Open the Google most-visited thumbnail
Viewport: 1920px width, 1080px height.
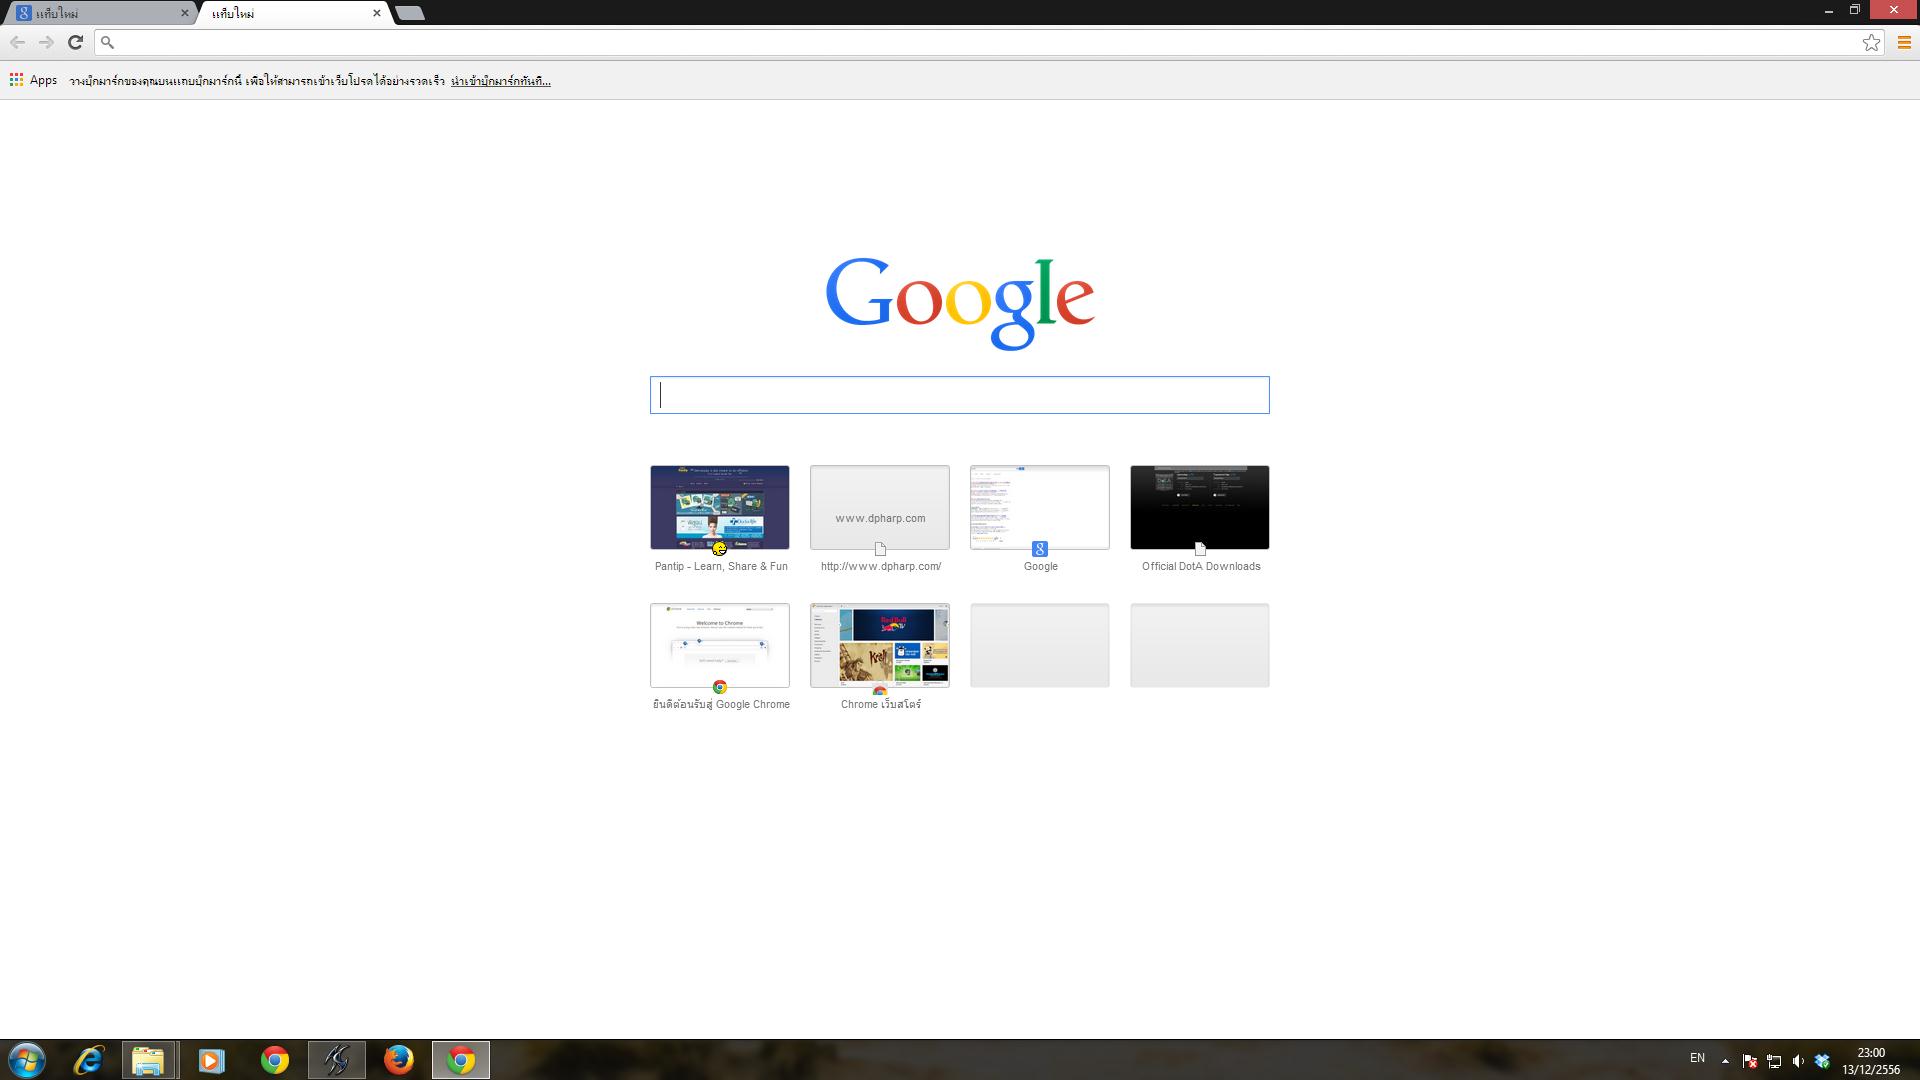[1040, 507]
